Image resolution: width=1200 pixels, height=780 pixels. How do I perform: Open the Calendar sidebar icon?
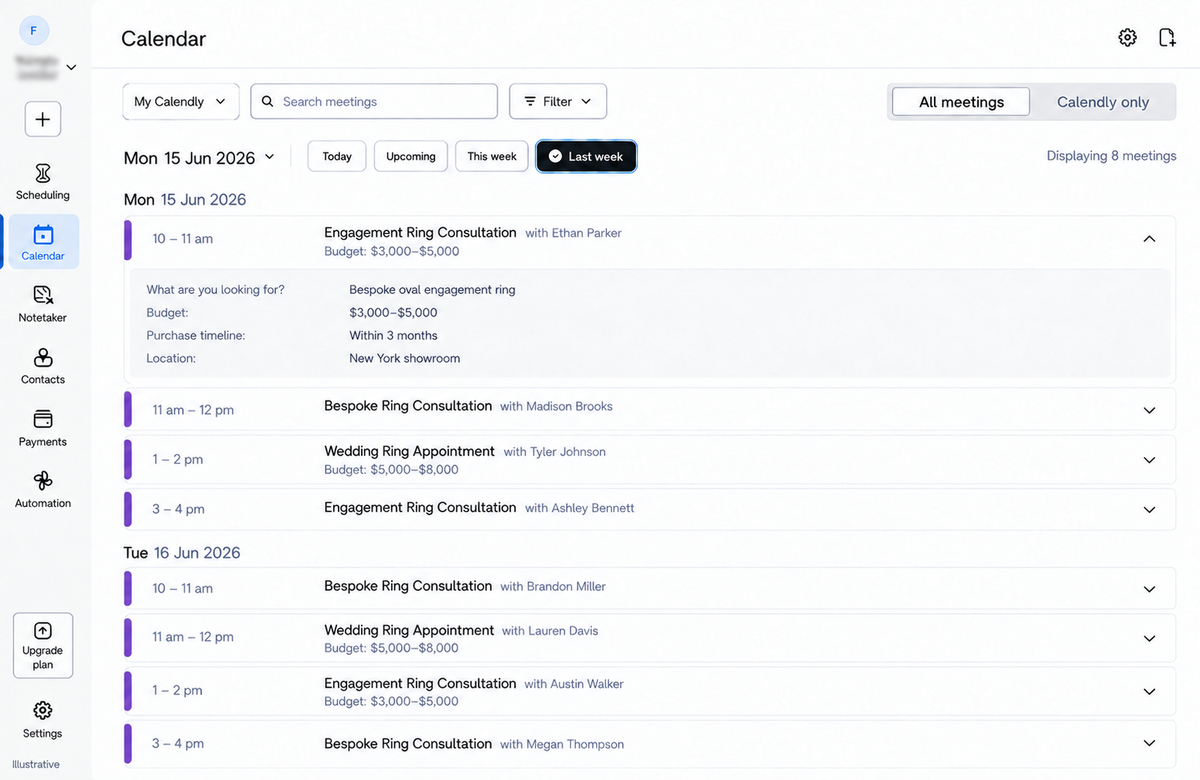43,235
